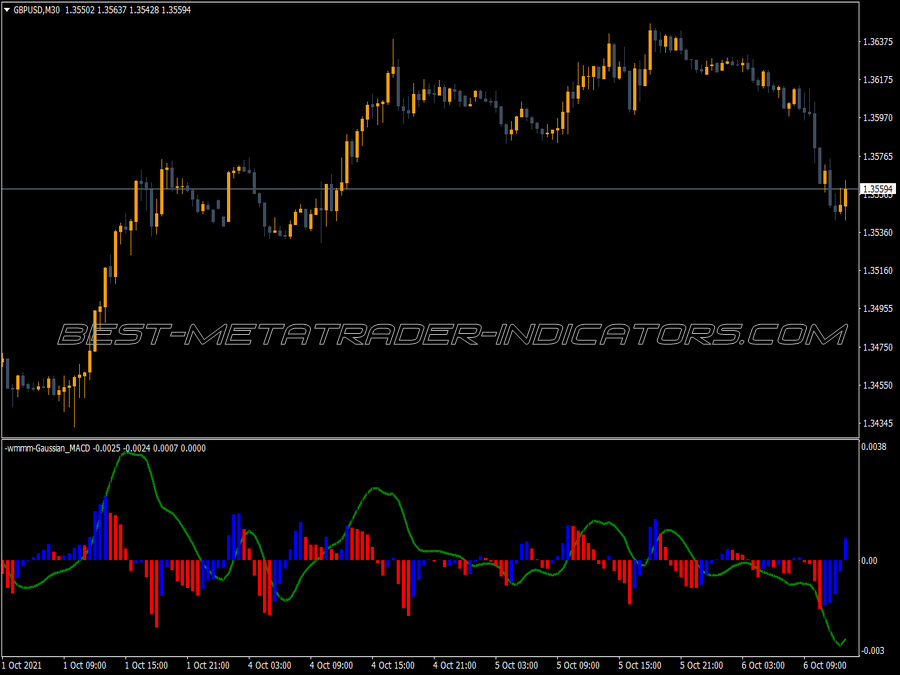Select the last blue MACD histogram bar
900x675 pixels.
coord(845,549)
